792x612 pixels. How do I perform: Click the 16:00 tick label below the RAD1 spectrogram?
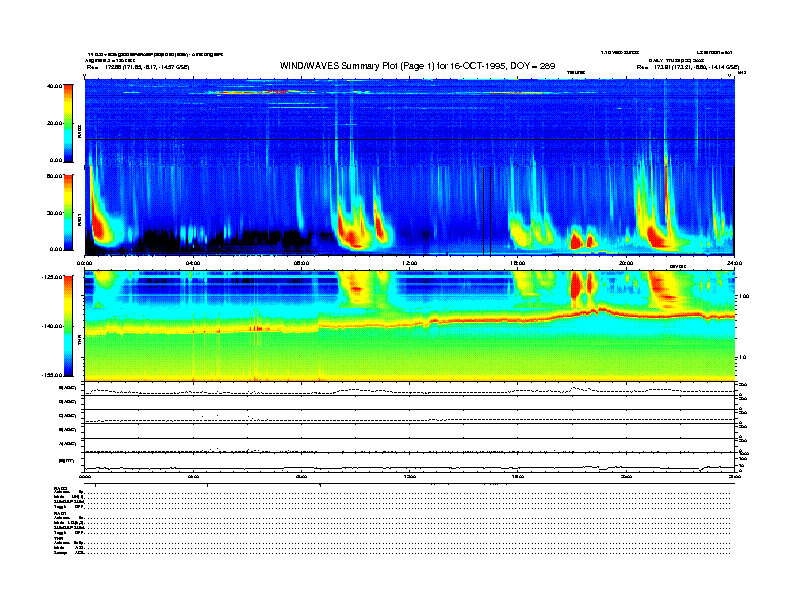coord(518,263)
